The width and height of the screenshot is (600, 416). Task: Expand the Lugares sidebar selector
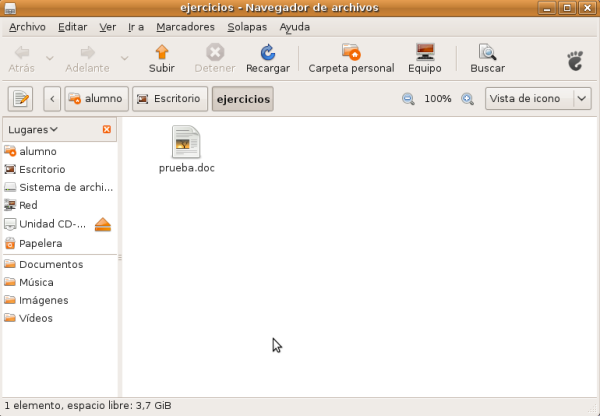click(33, 129)
